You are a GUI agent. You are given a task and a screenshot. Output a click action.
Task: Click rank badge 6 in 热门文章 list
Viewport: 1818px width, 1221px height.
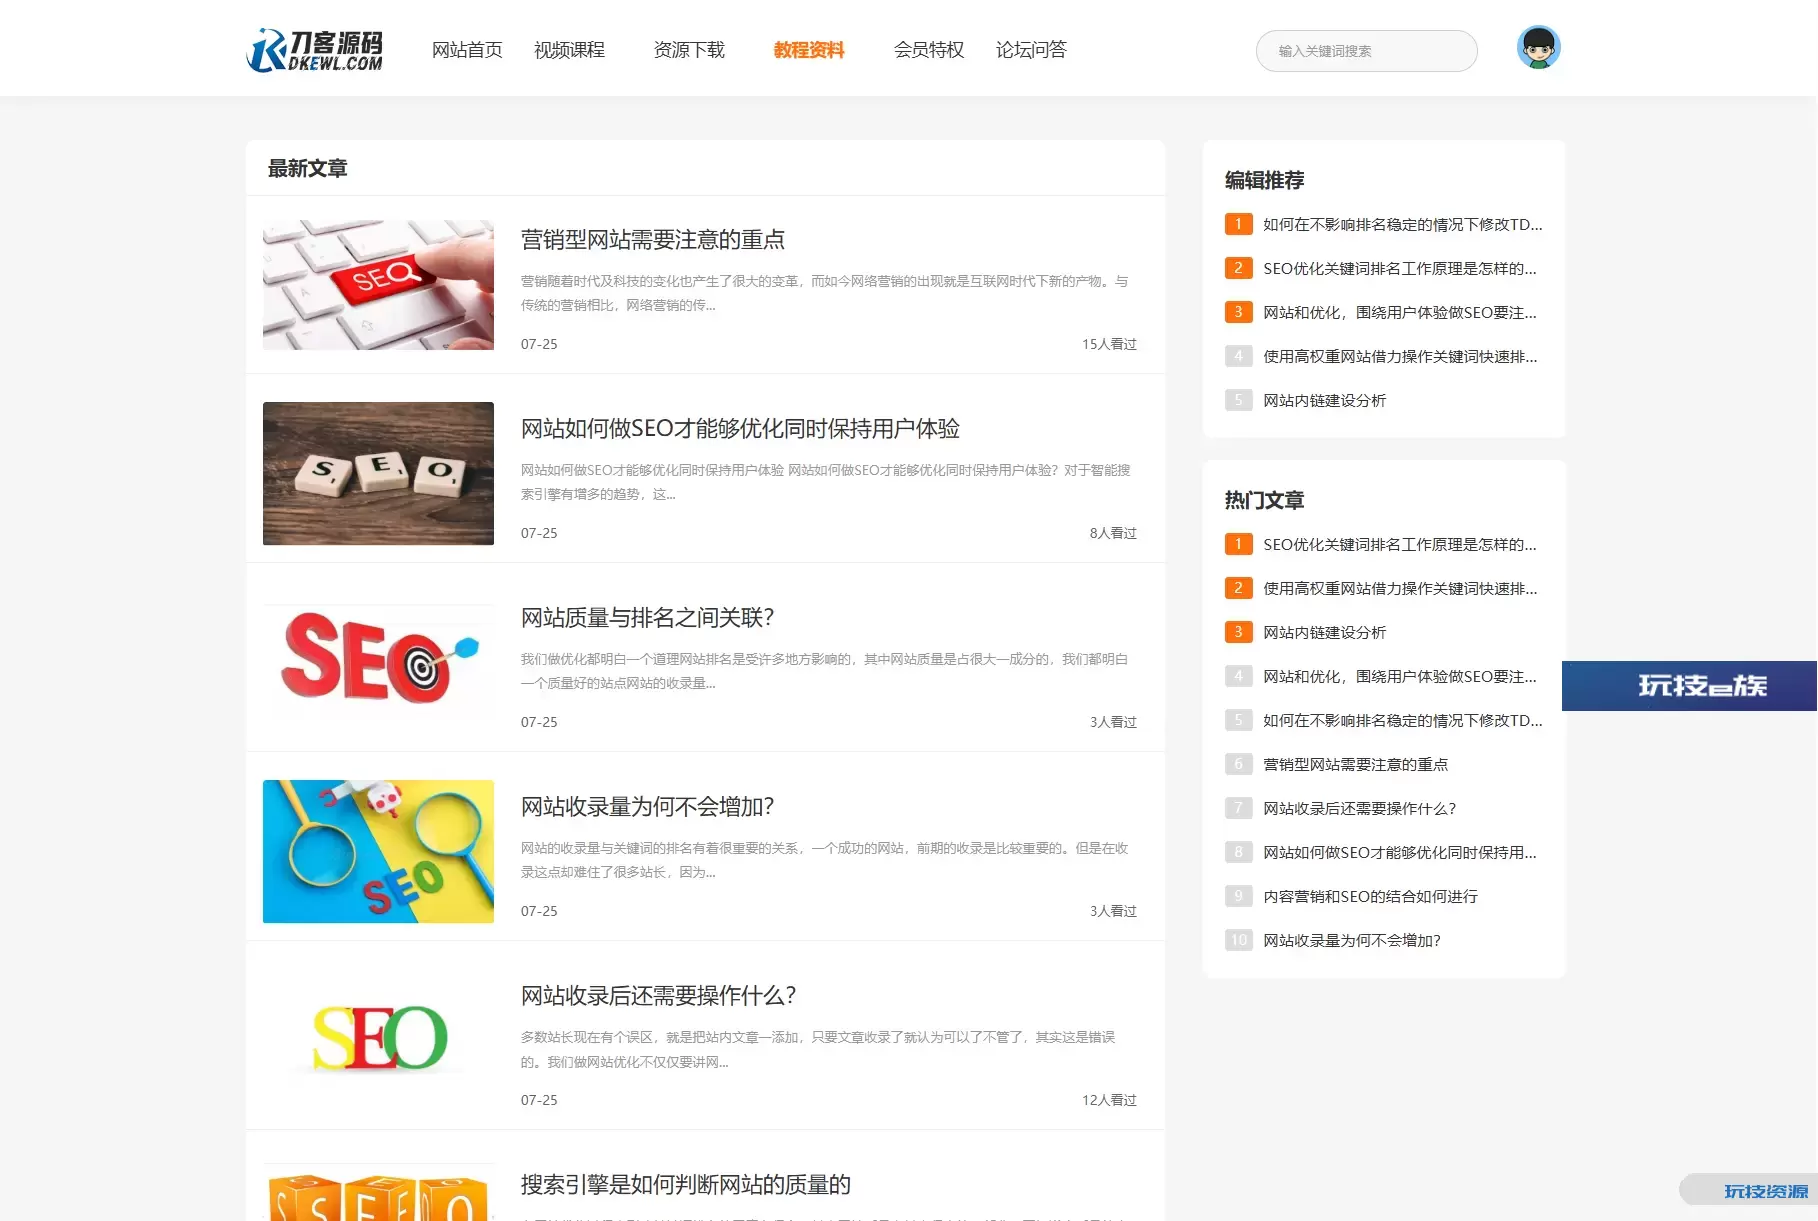[x=1238, y=764]
